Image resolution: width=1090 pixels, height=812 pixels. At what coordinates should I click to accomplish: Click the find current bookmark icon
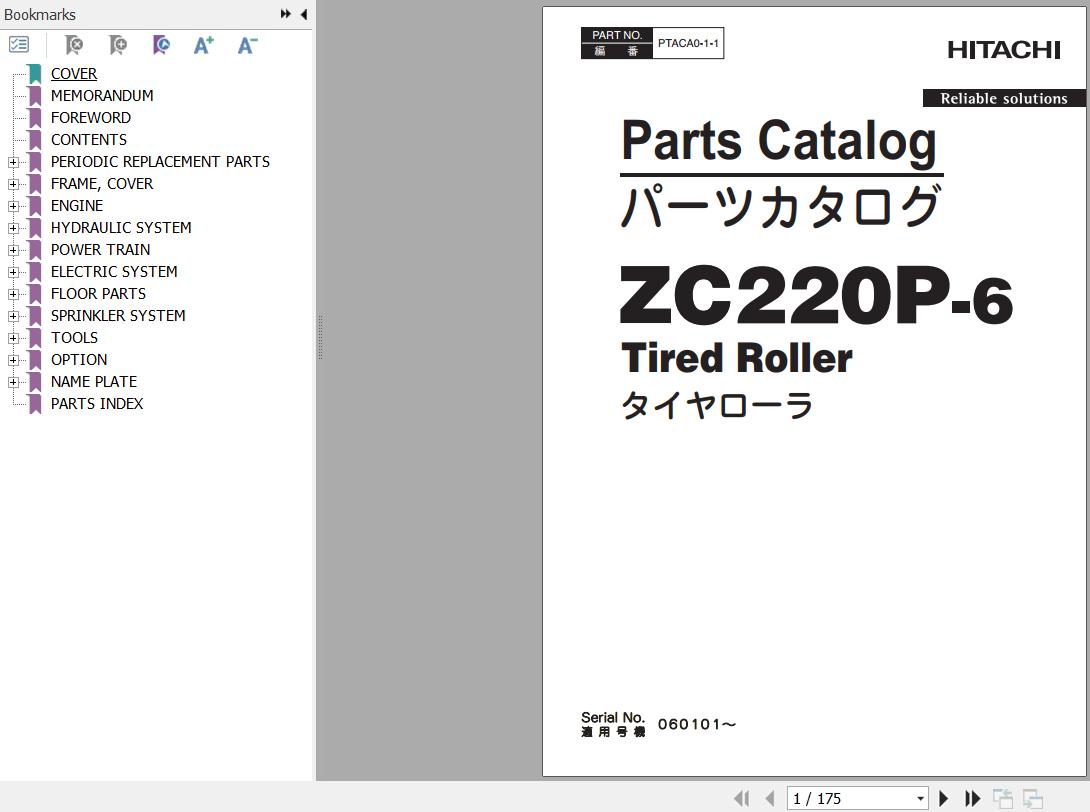tap(161, 45)
